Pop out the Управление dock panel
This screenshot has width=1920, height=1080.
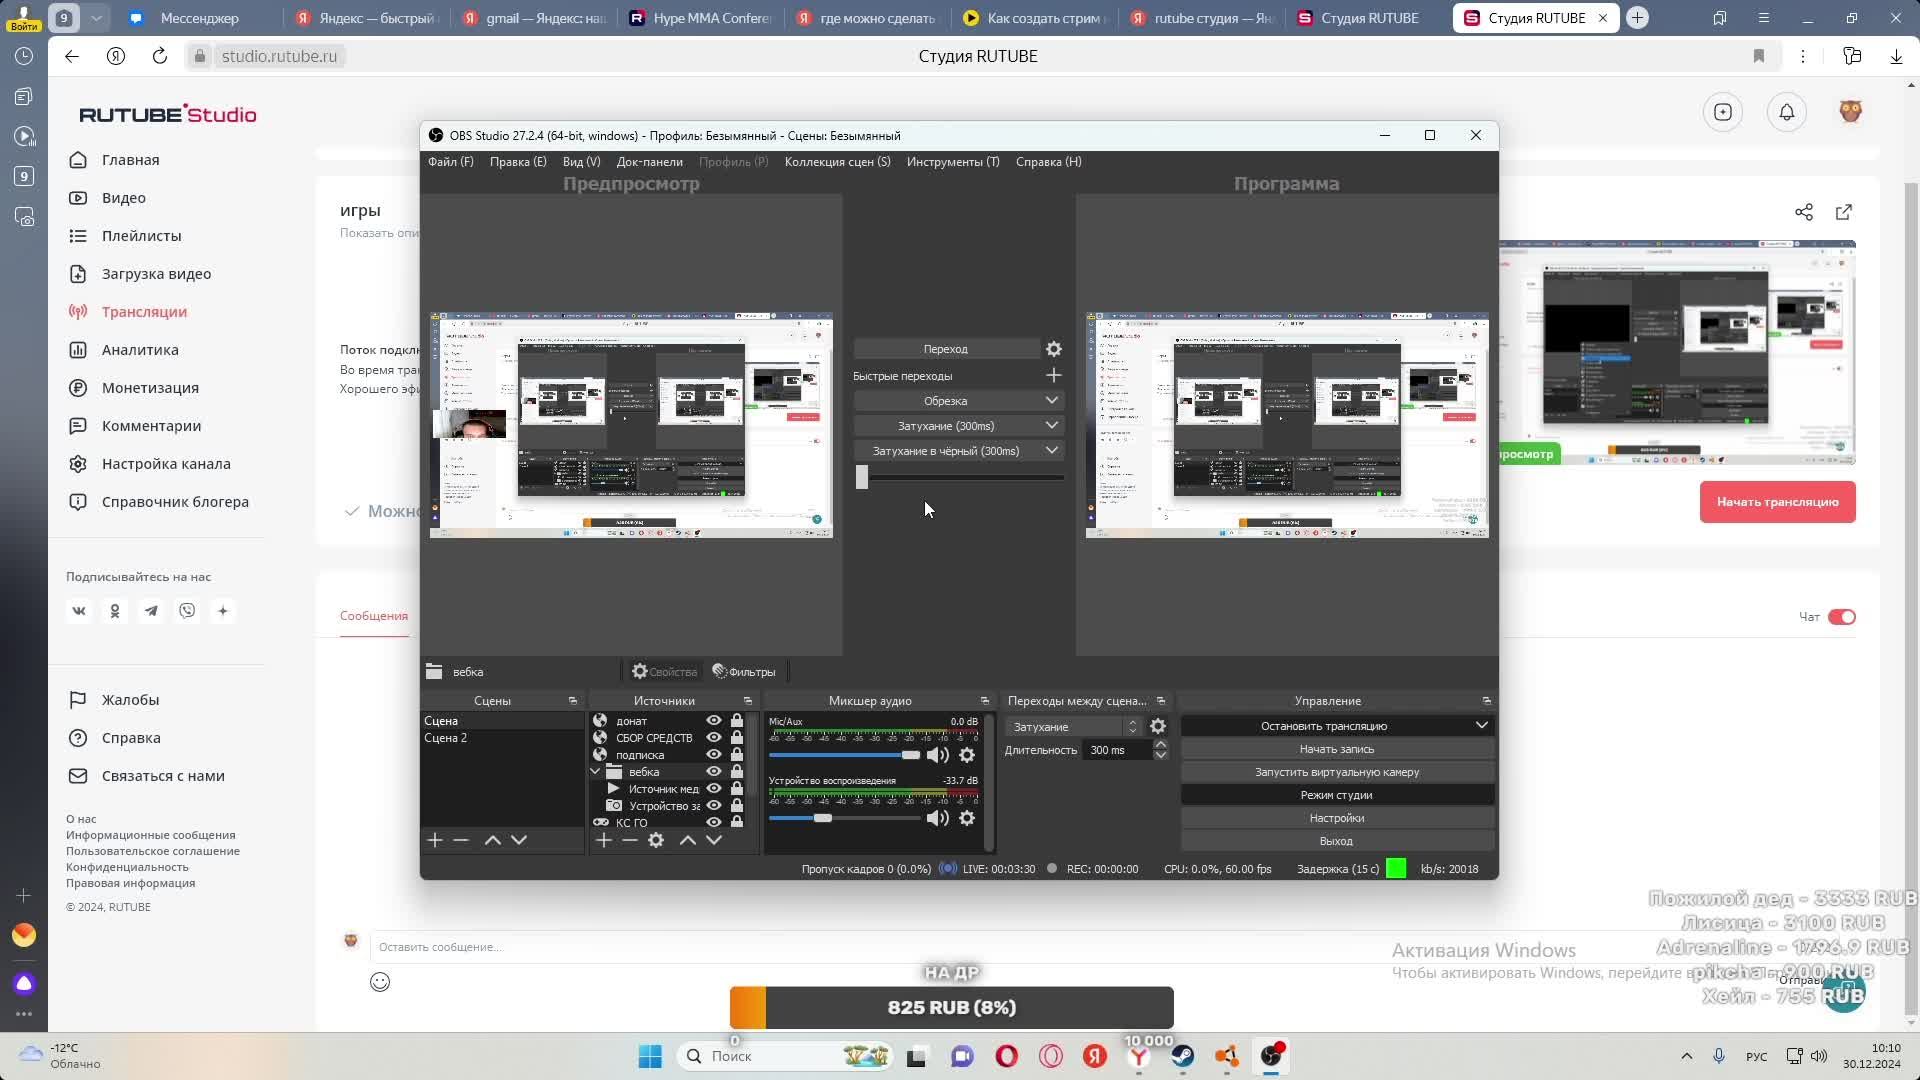(1487, 701)
